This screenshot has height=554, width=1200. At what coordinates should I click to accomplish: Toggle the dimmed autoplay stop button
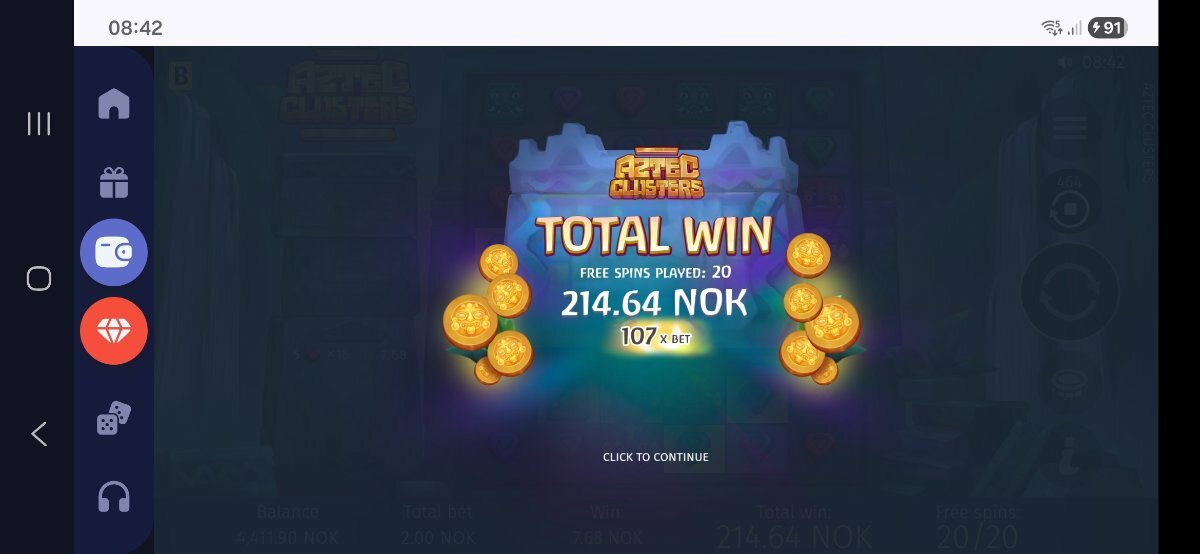click(1069, 208)
